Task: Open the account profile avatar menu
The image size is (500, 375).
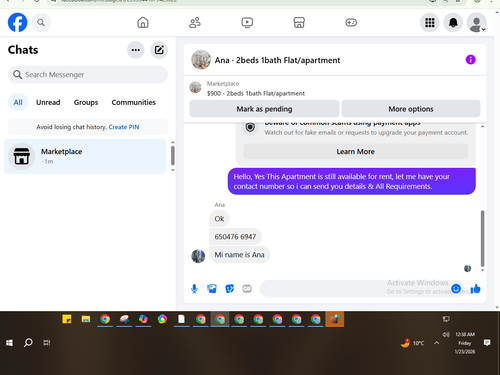Action: (x=476, y=22)
